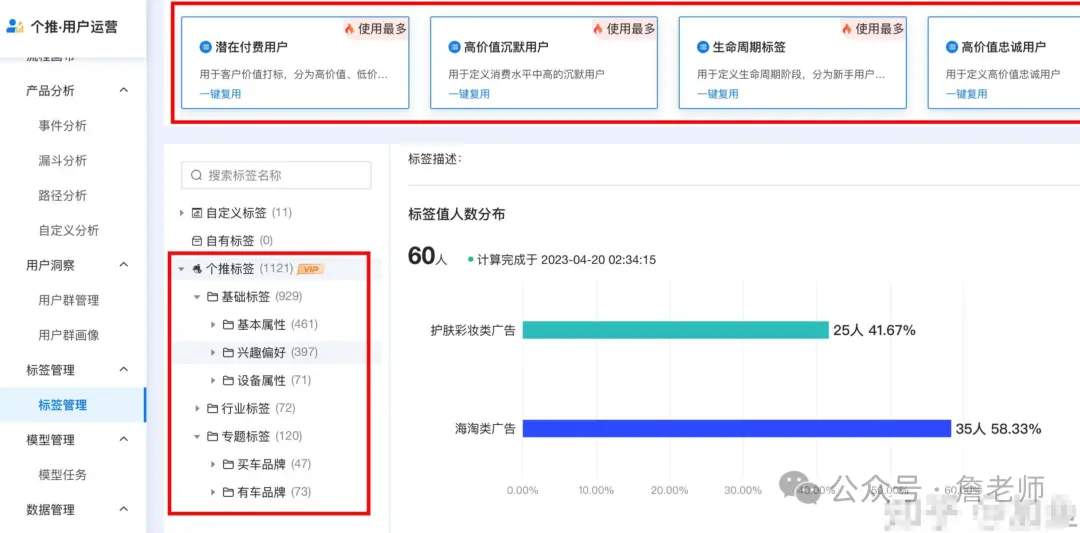Screen dimensions: 1080x533
Task: Click the blue 海淘类广告 bar
Action: click(735, 429)
